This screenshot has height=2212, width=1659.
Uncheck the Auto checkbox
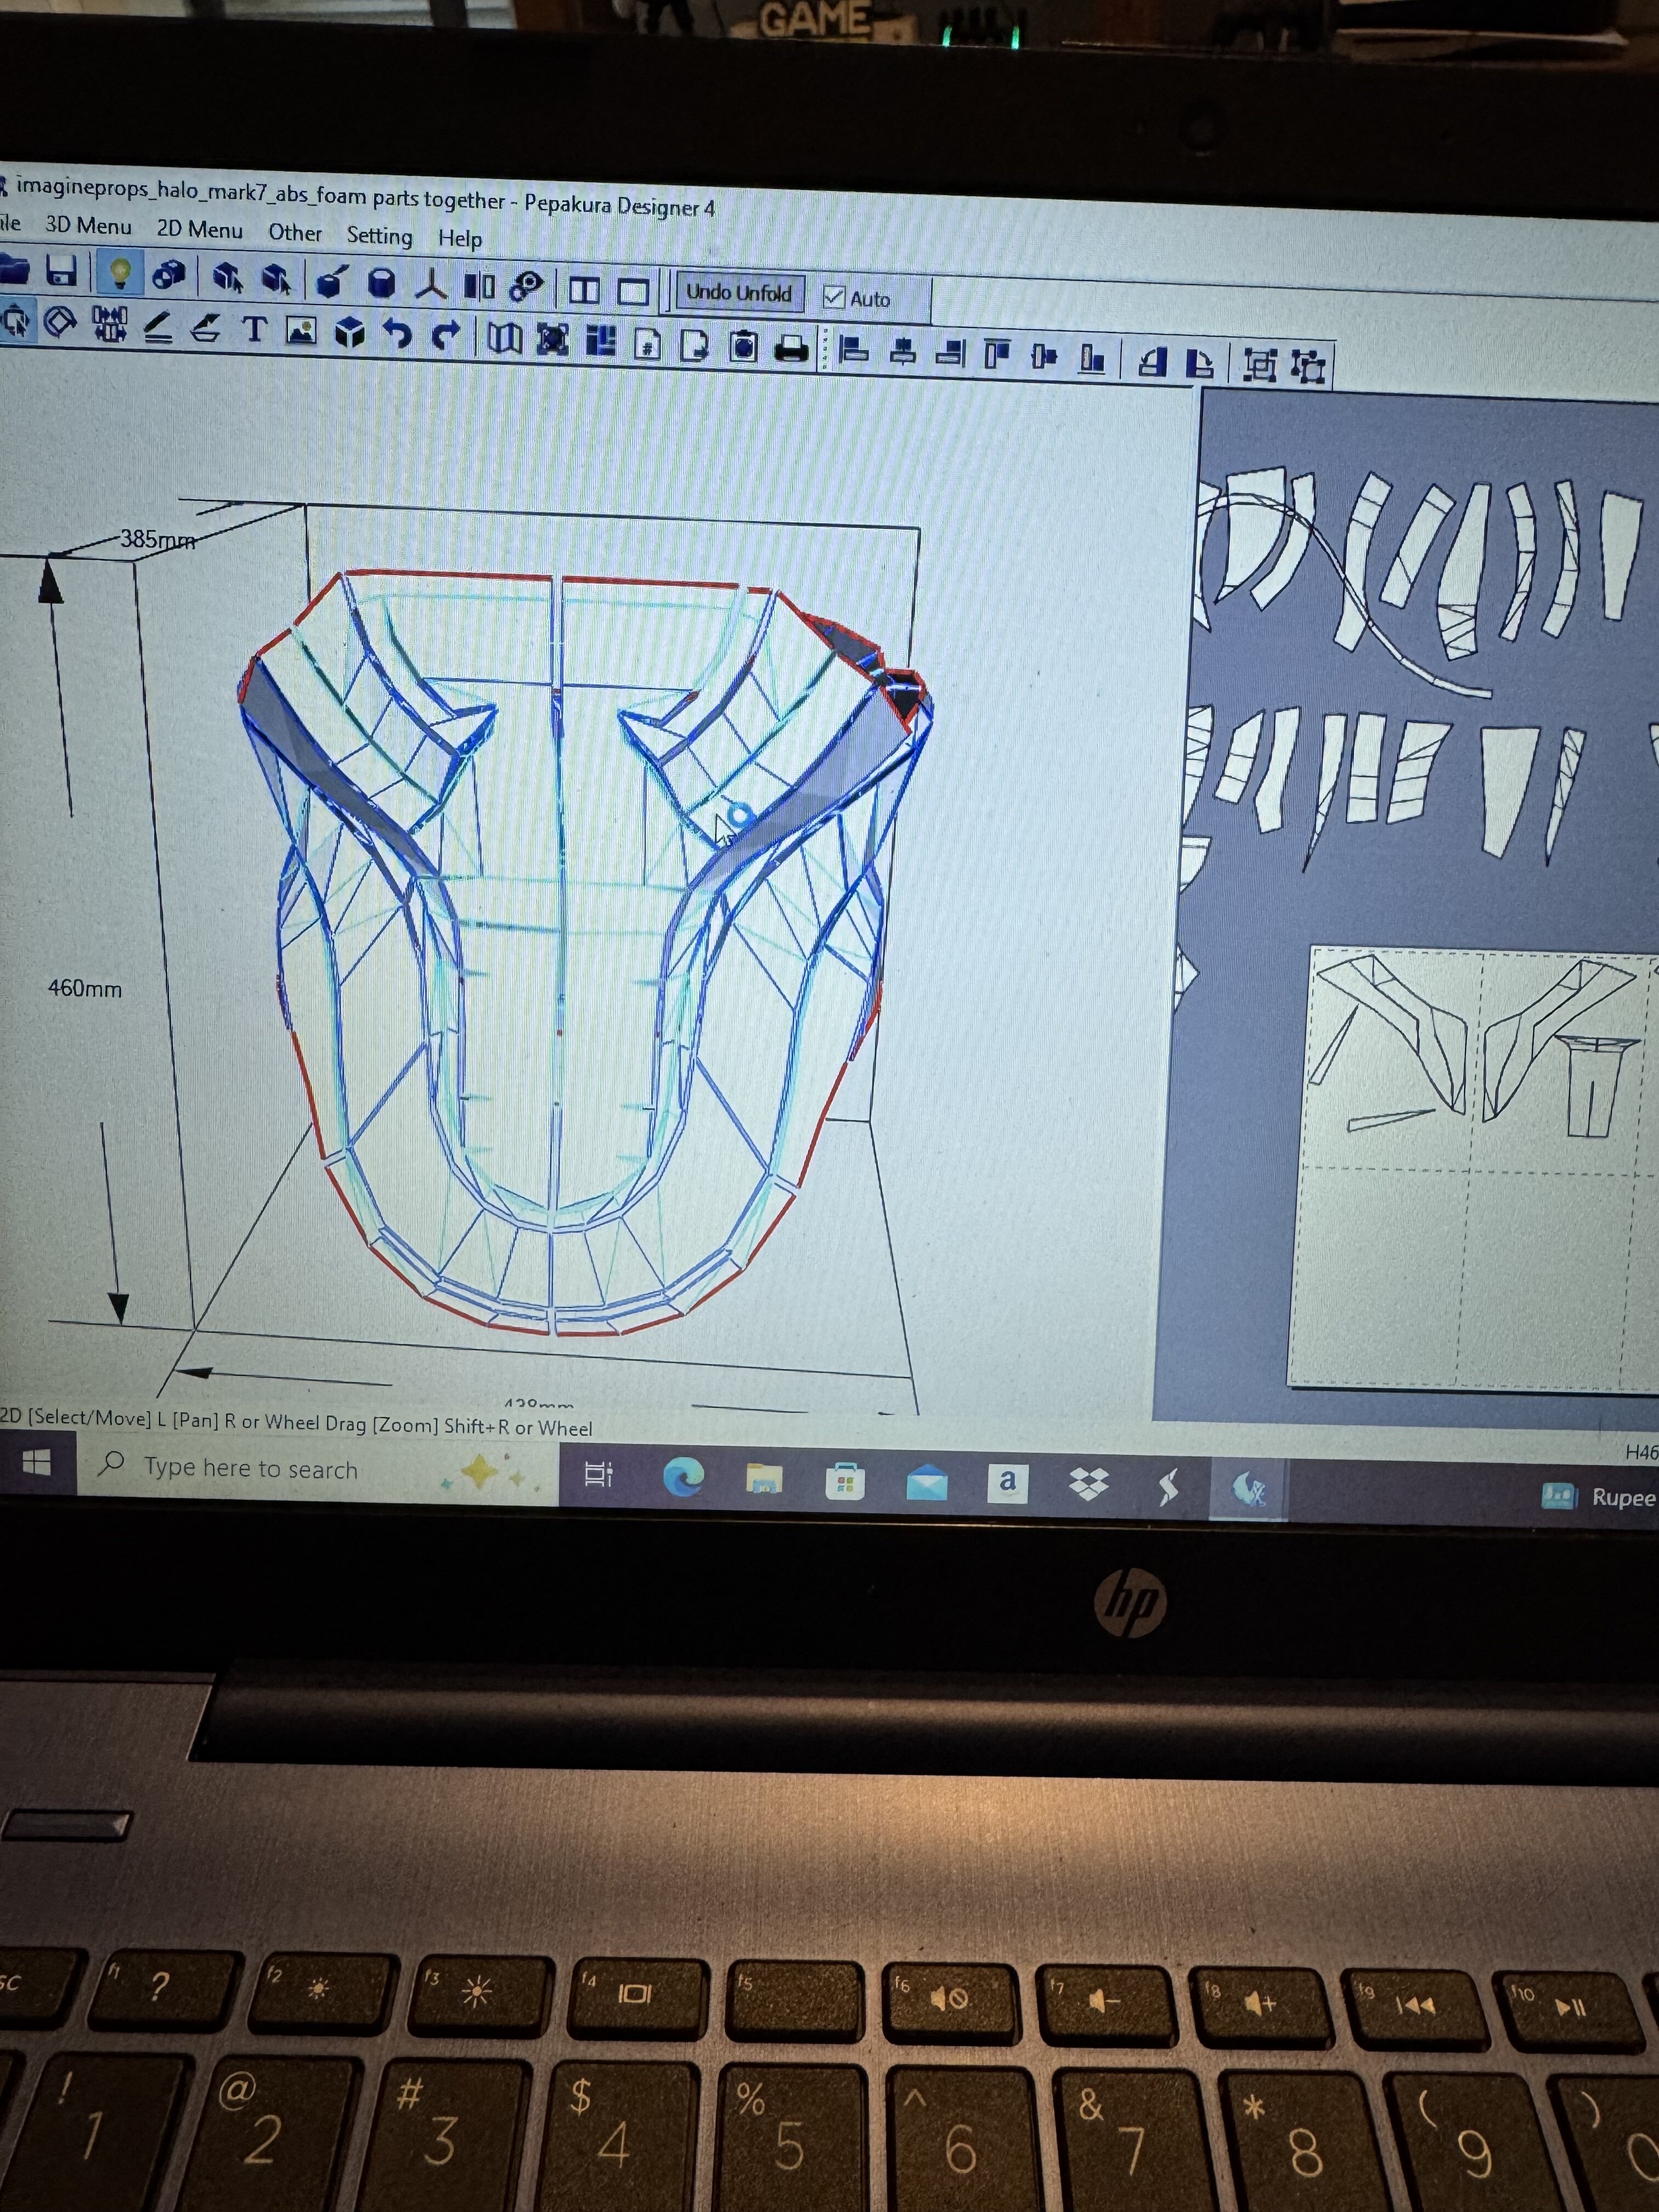coord(833,297)
